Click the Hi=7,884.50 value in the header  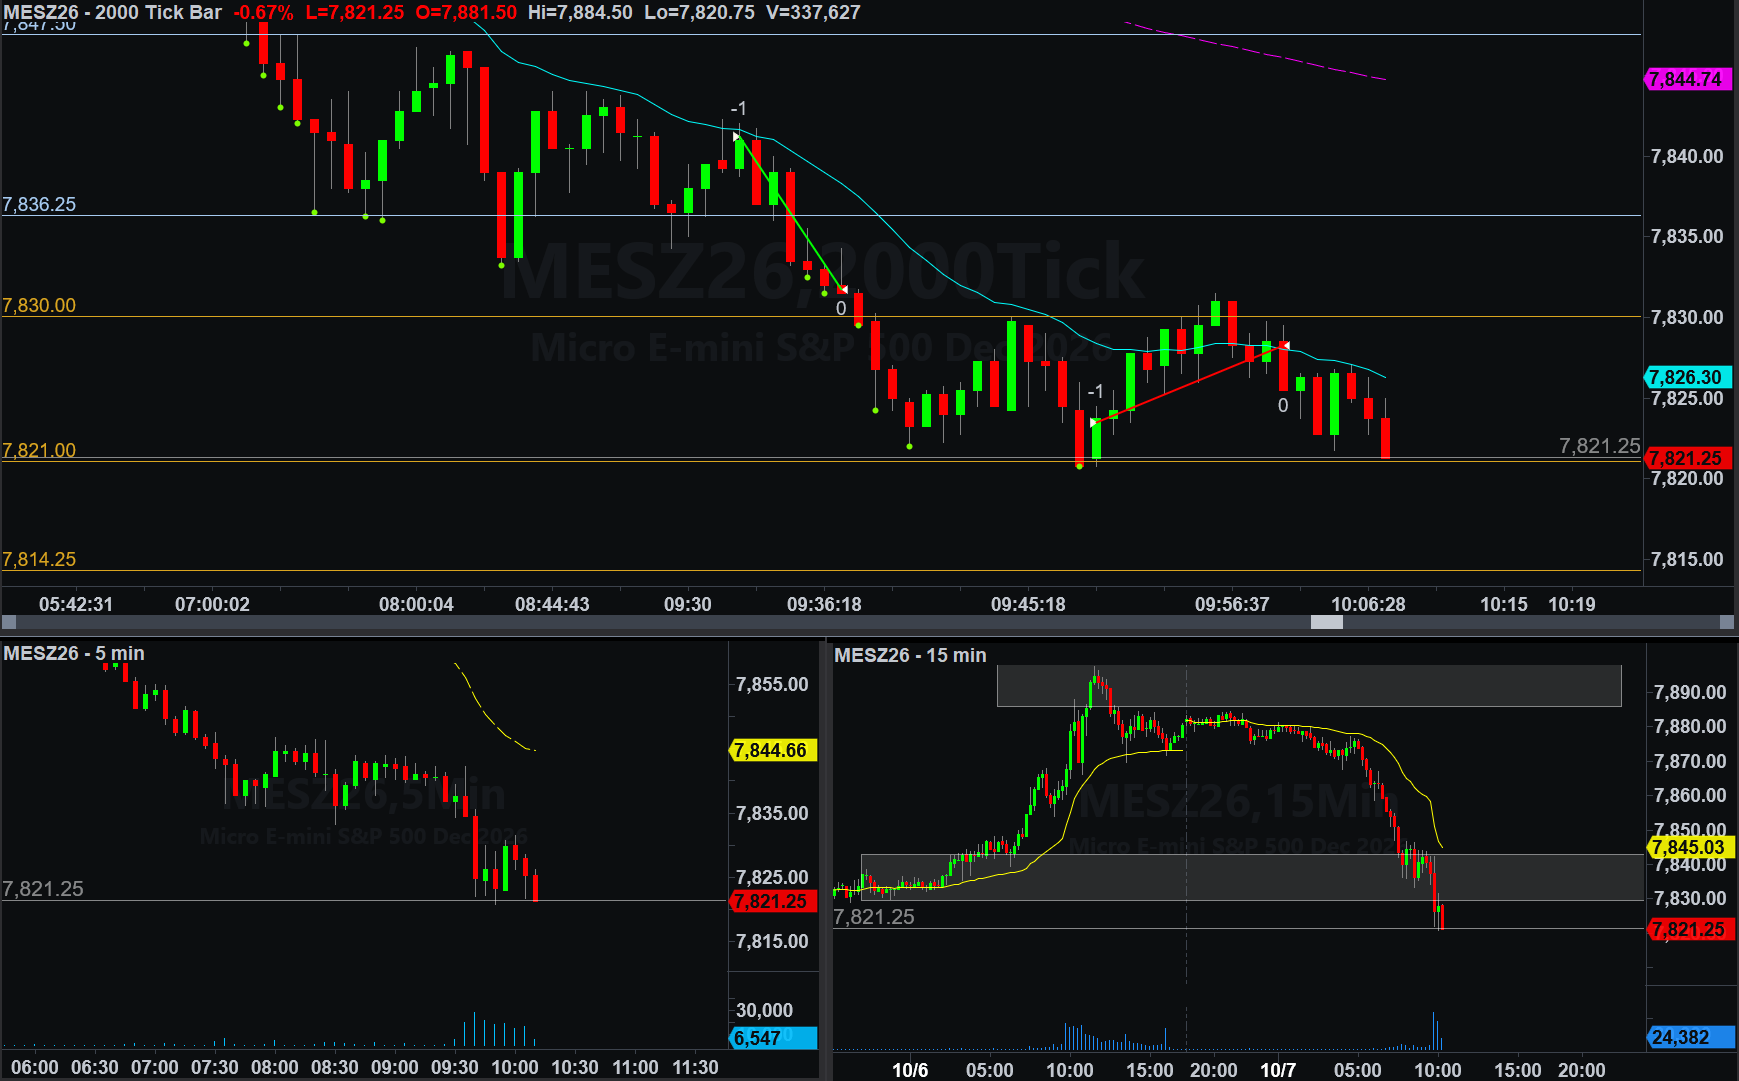(580, 12)
